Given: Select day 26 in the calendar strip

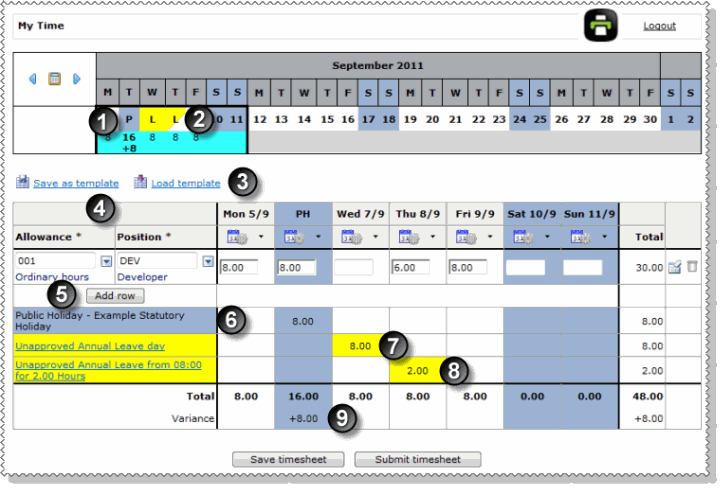Looking at the screenshot, I should click(561, 119).
